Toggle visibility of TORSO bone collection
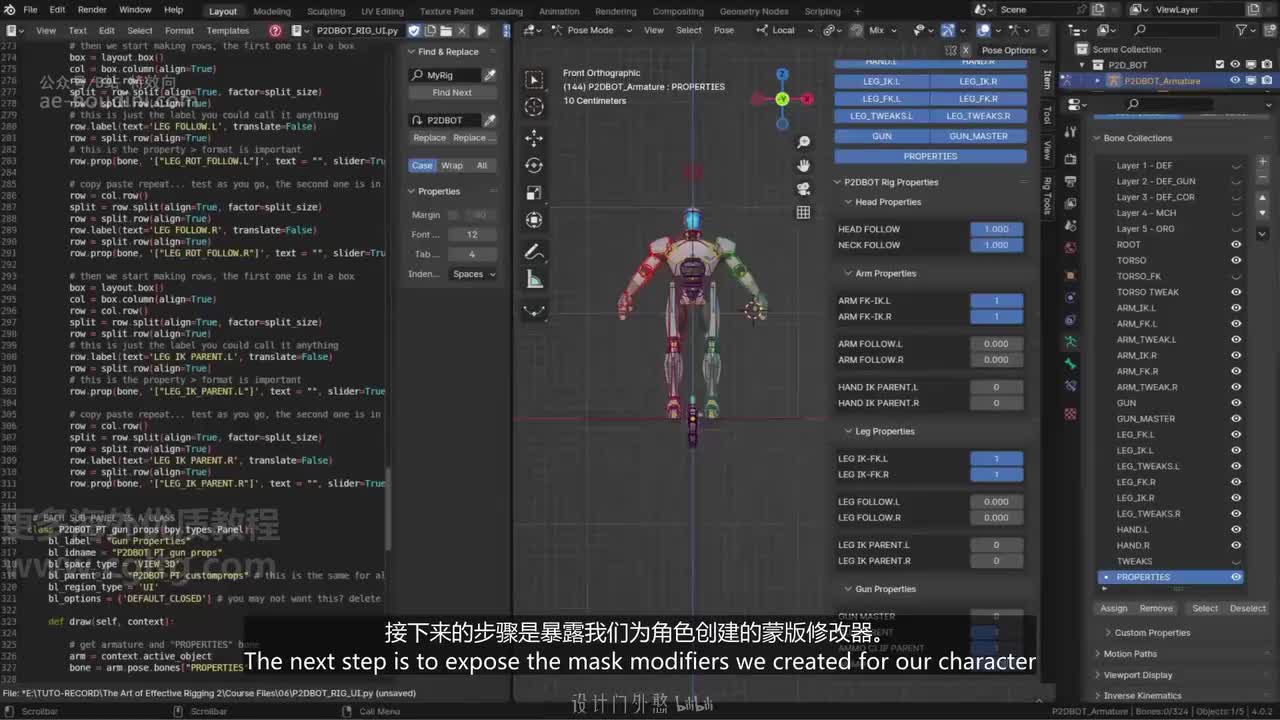 pyautogui.click(x=1236, y=261)
